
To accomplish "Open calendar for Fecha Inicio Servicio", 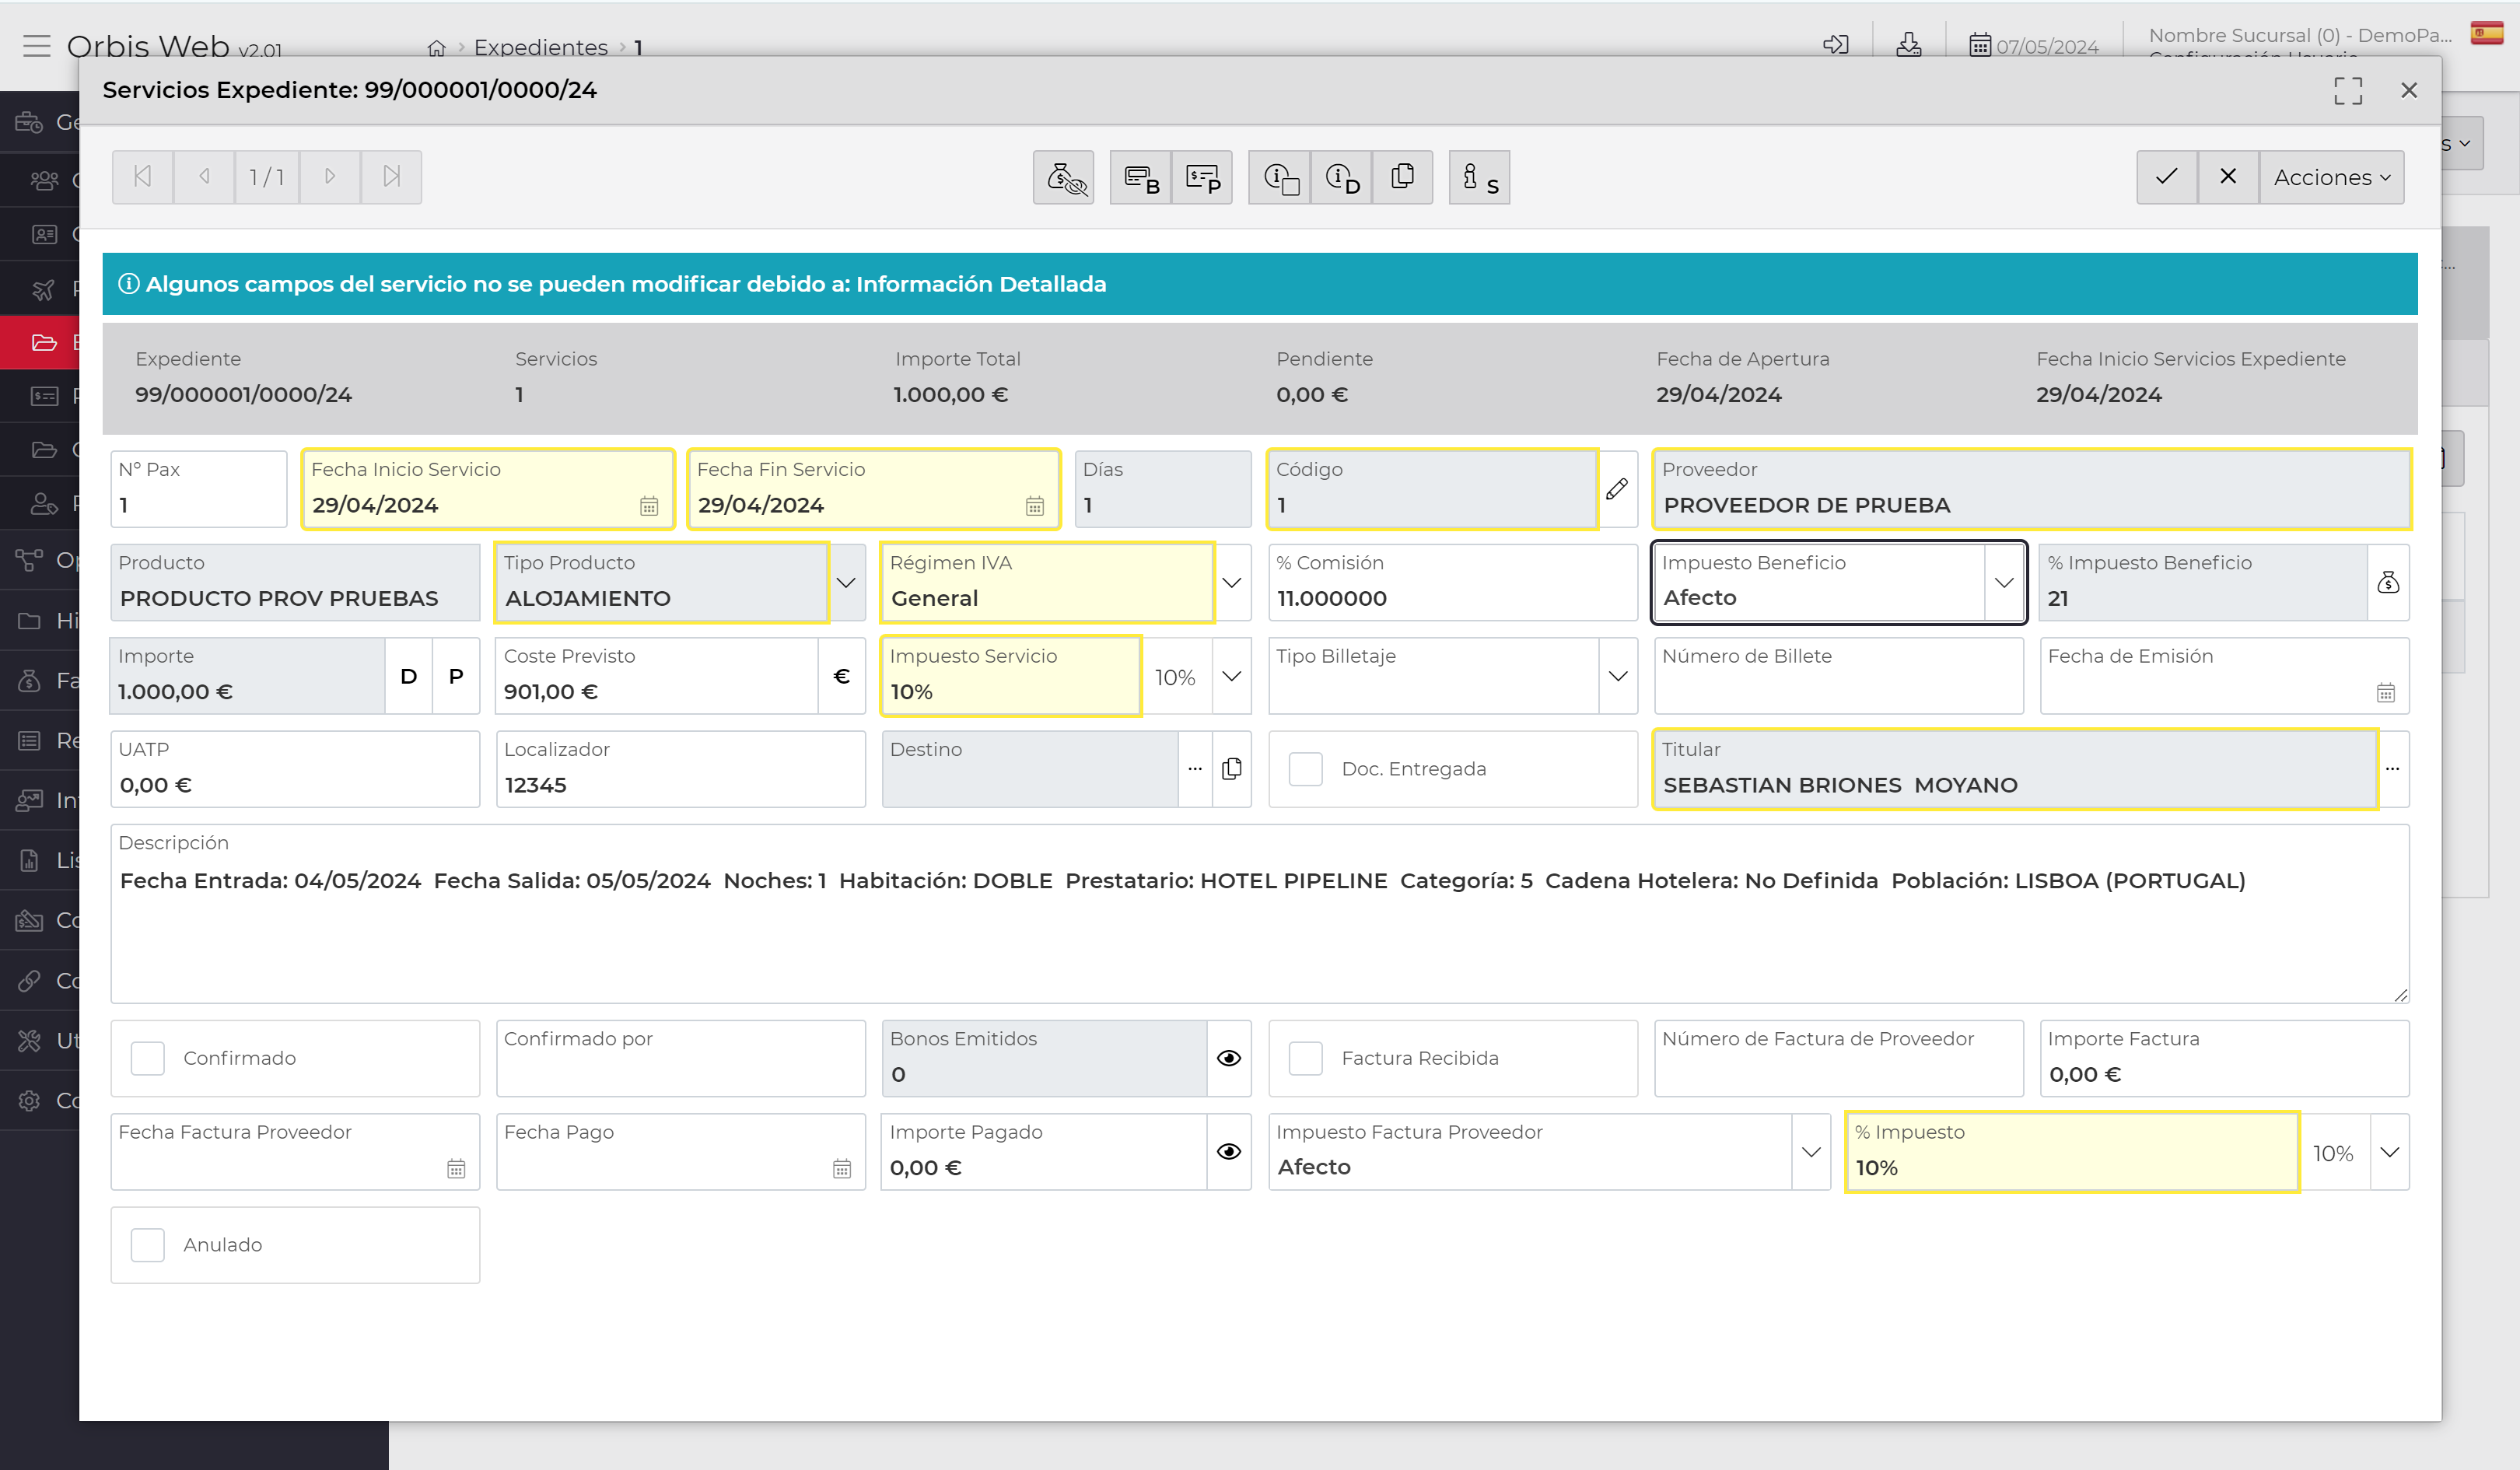I will tap(649, 506).
